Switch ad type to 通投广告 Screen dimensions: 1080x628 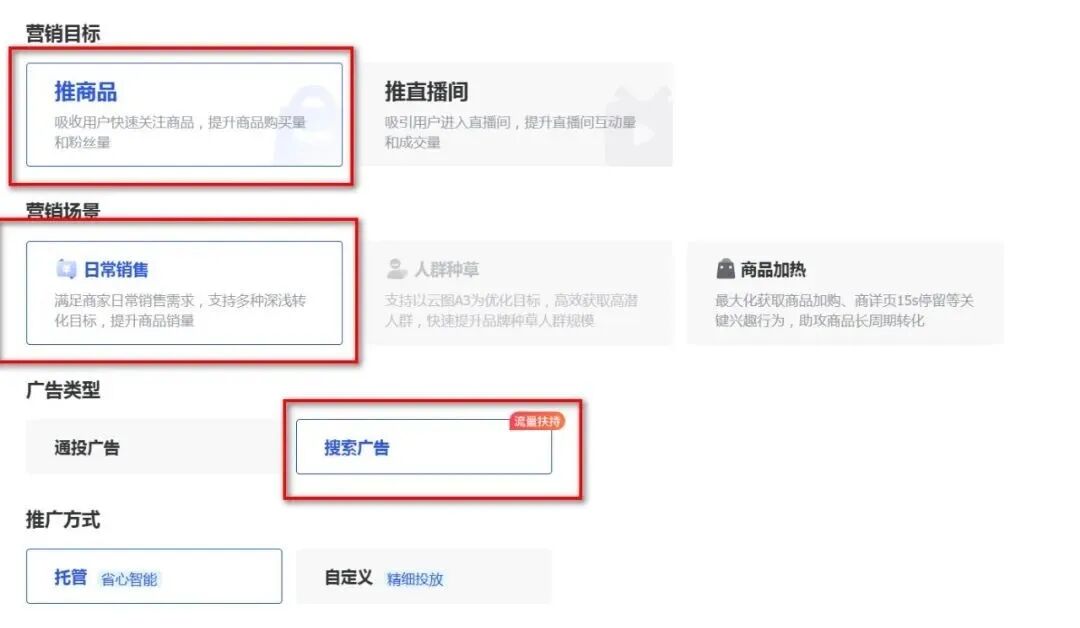click(154, 447)
